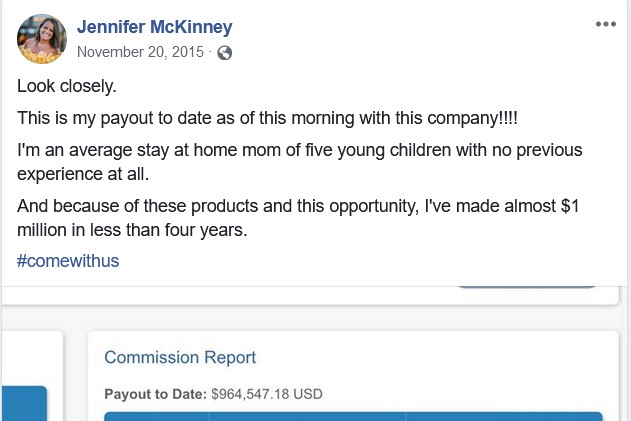The width and height of the screenshot is (631, 421).
Task: Click the 'average stay at home mom' sentence
Action: 299,150
